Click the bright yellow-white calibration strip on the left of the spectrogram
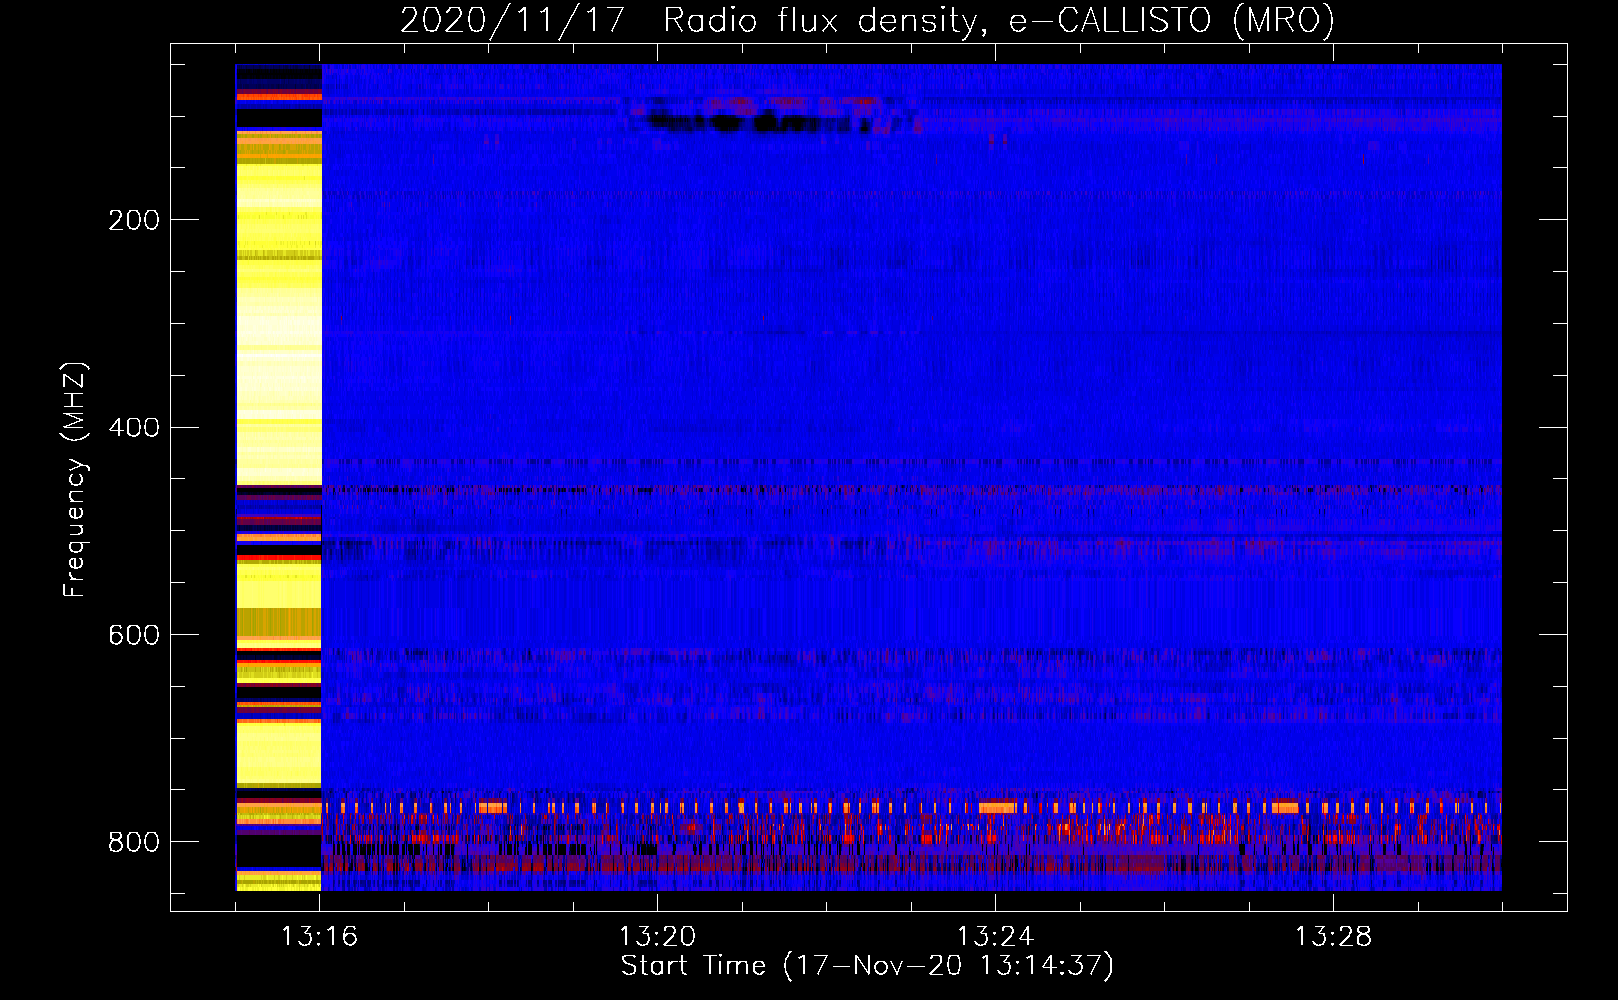The height and width of the screenshot is (1000, 1618). pos(279,477)
